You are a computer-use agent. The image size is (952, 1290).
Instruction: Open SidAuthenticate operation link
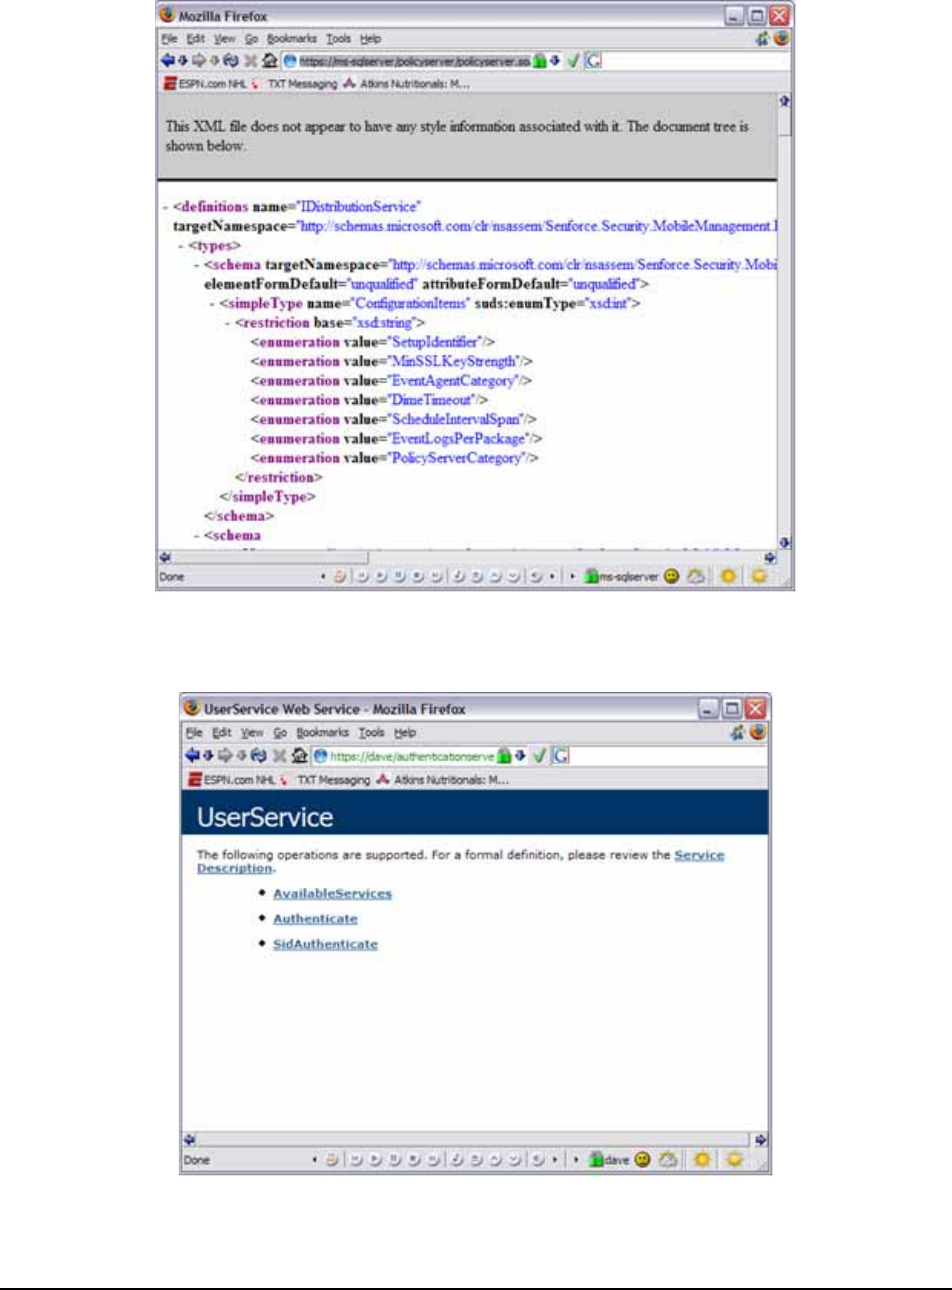pos(325,944)
